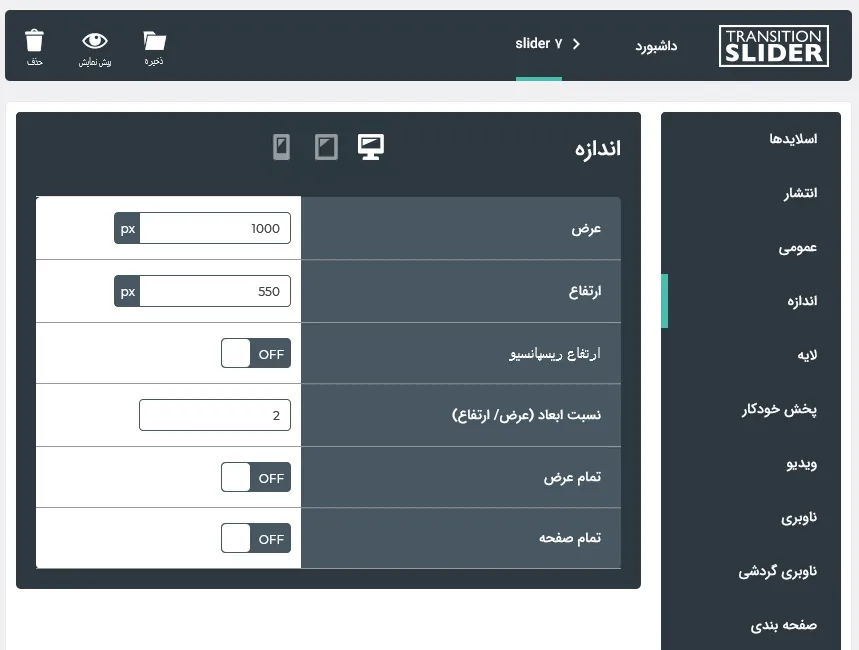Open the ناوبری گردشی sidebar section
This screenshot has width=859, height=650.
(777, 572)
